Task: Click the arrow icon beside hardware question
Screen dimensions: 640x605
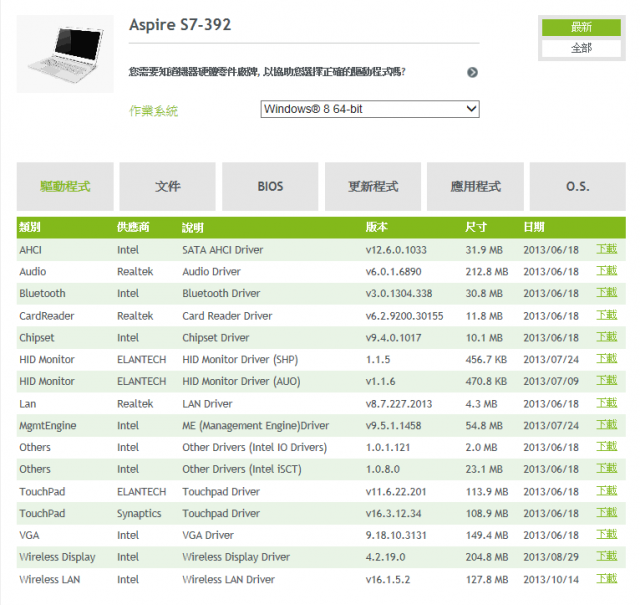Action: pos(472,72)
